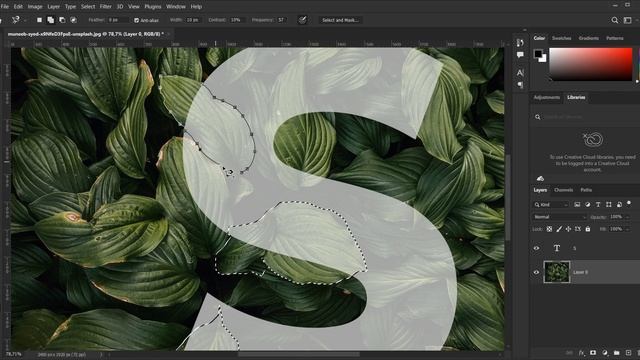
Task: Lock transparent pixels icon
Action: (x=549, y=229)
